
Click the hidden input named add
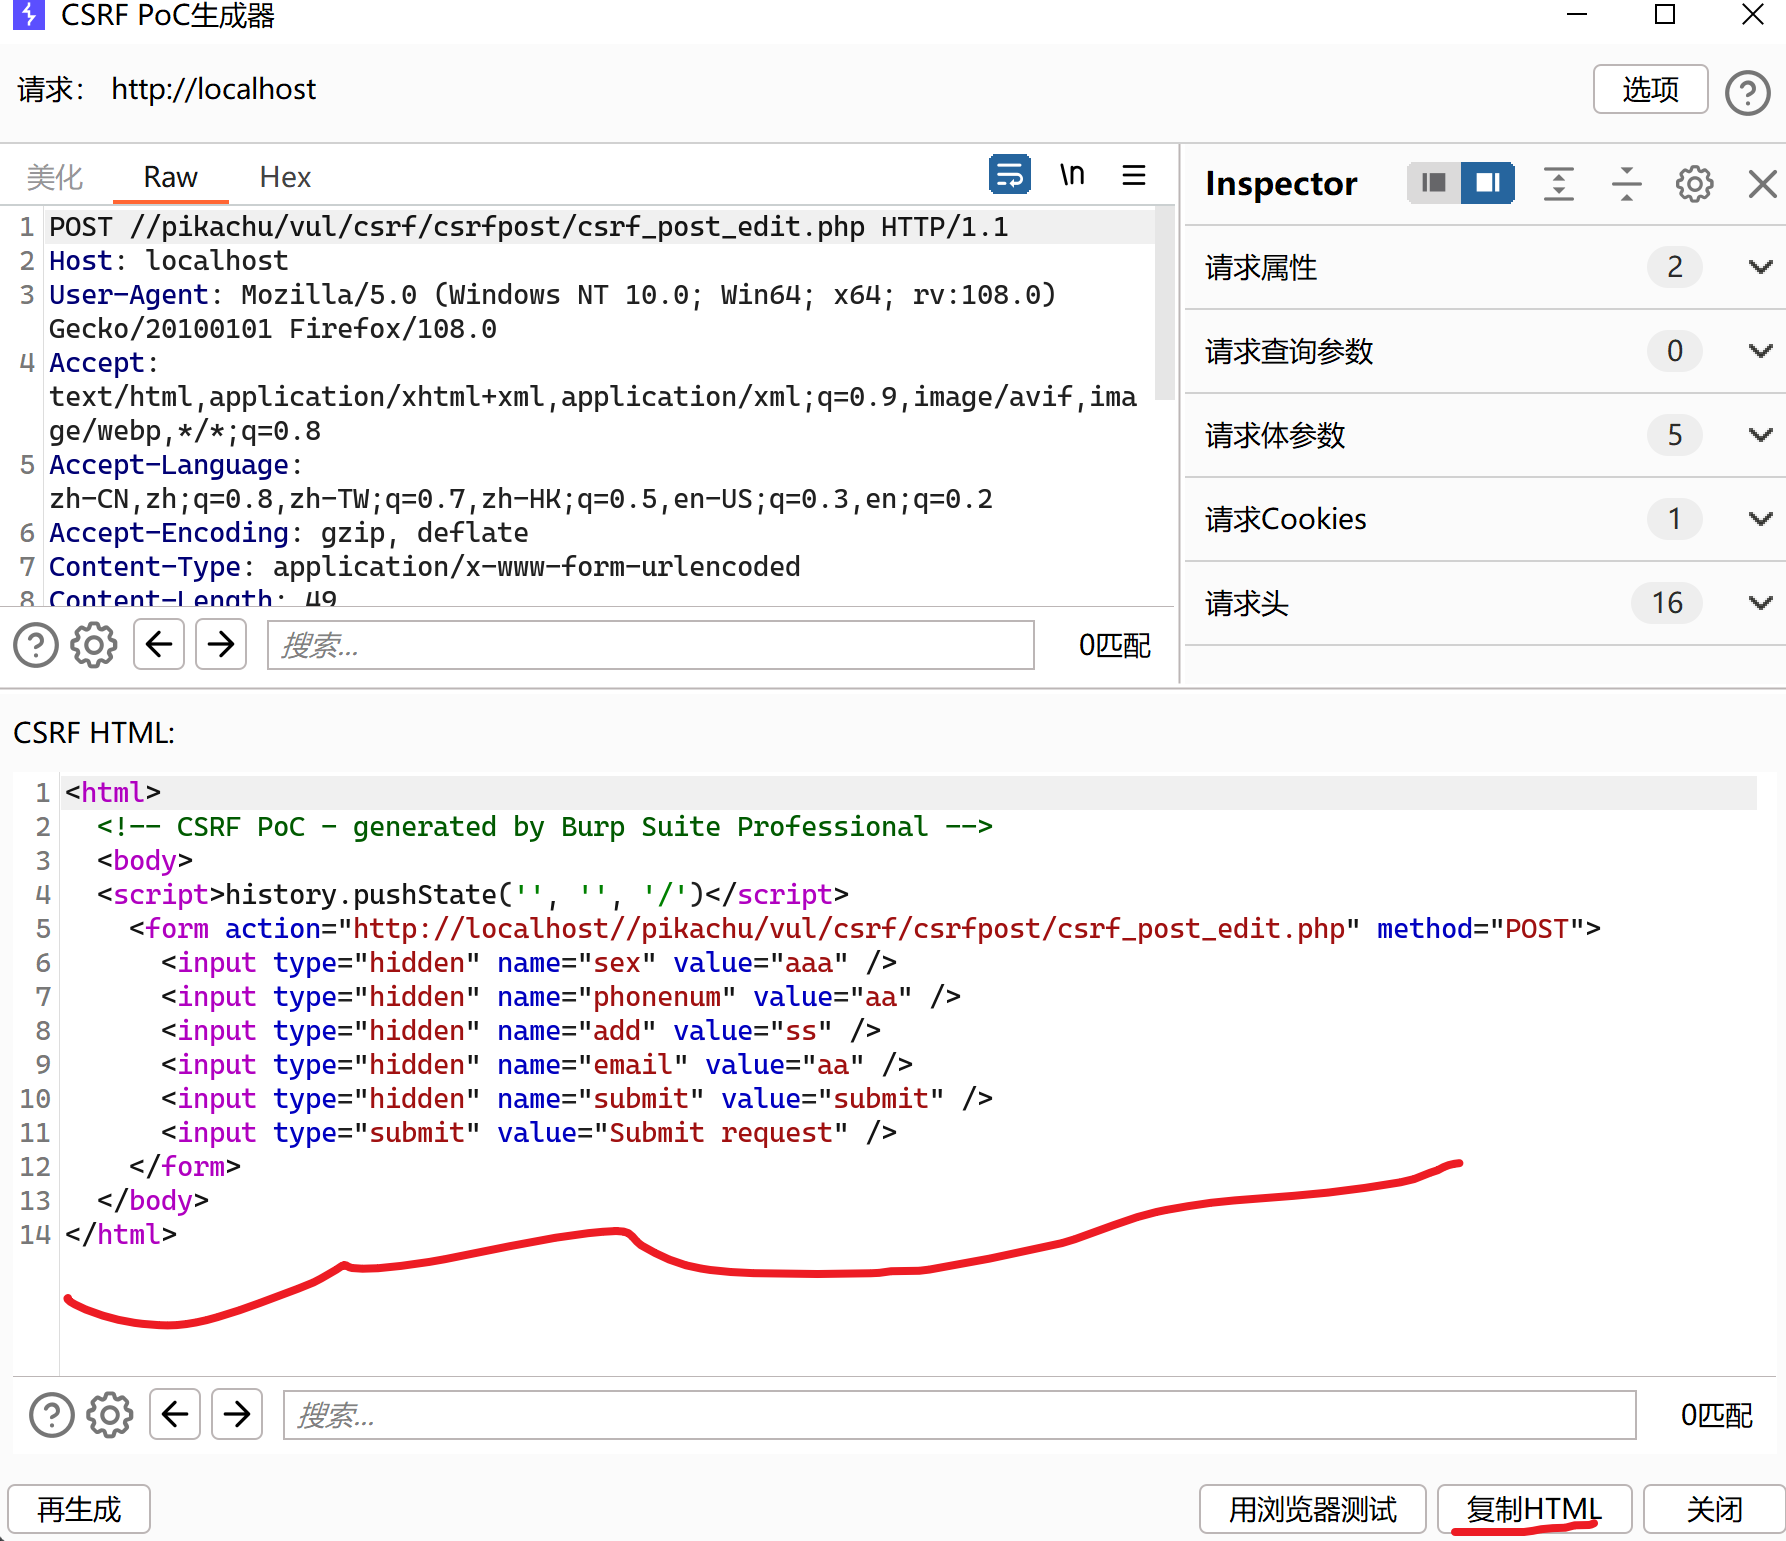[x=521, y=1031]
